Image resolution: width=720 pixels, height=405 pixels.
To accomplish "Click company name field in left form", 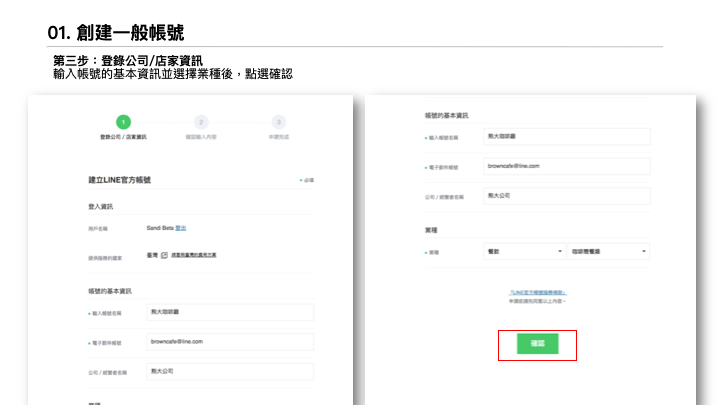I will click(x=229, y=371).
